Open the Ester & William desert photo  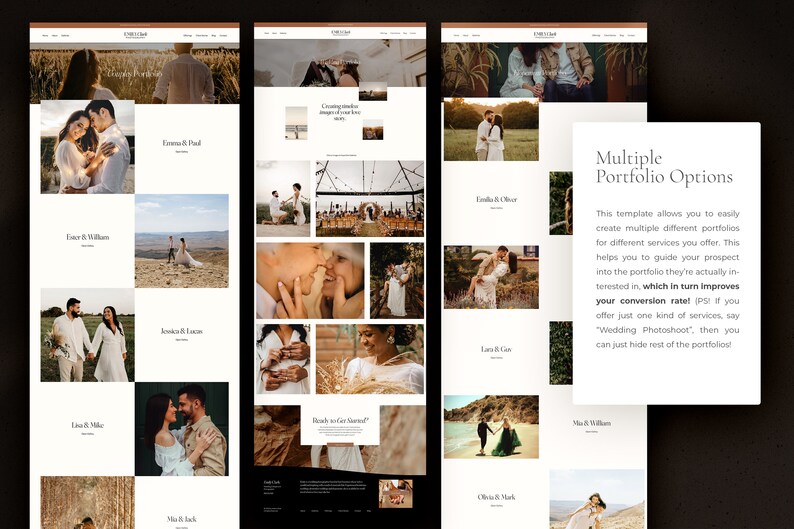pyautogui.click(x=182, y=241)
